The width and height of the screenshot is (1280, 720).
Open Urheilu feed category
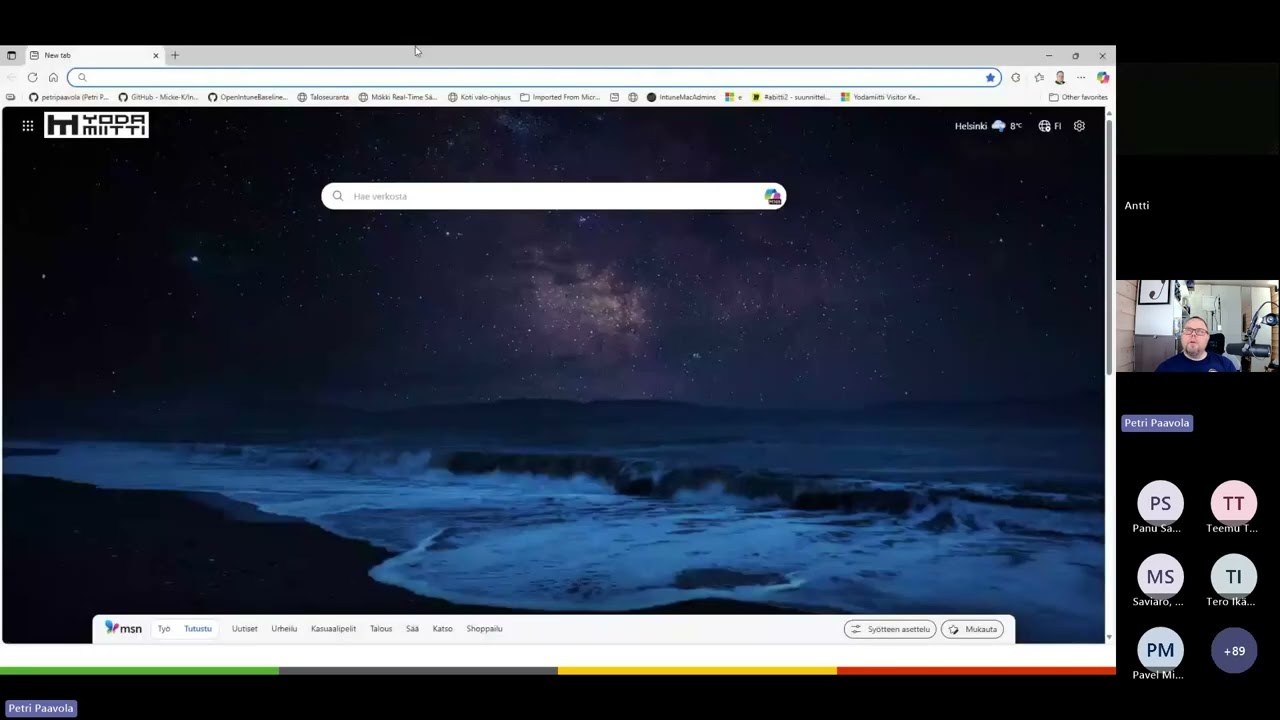coord(284,629)
